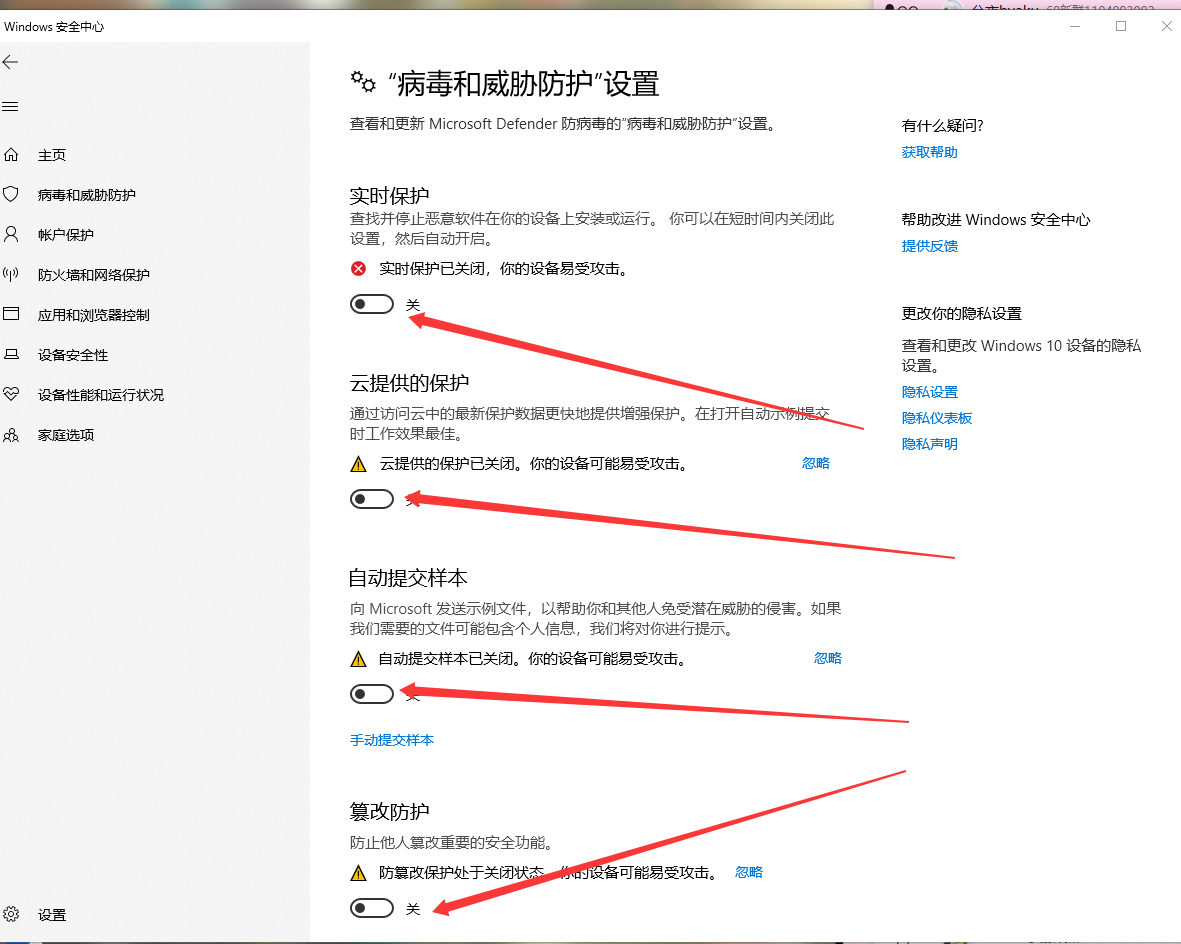Image resolution: width=1181 pixels, height=944 pixels.
Task: Click the home icon next to 主页
Action: pyautogui.click(x=11, y=154)
